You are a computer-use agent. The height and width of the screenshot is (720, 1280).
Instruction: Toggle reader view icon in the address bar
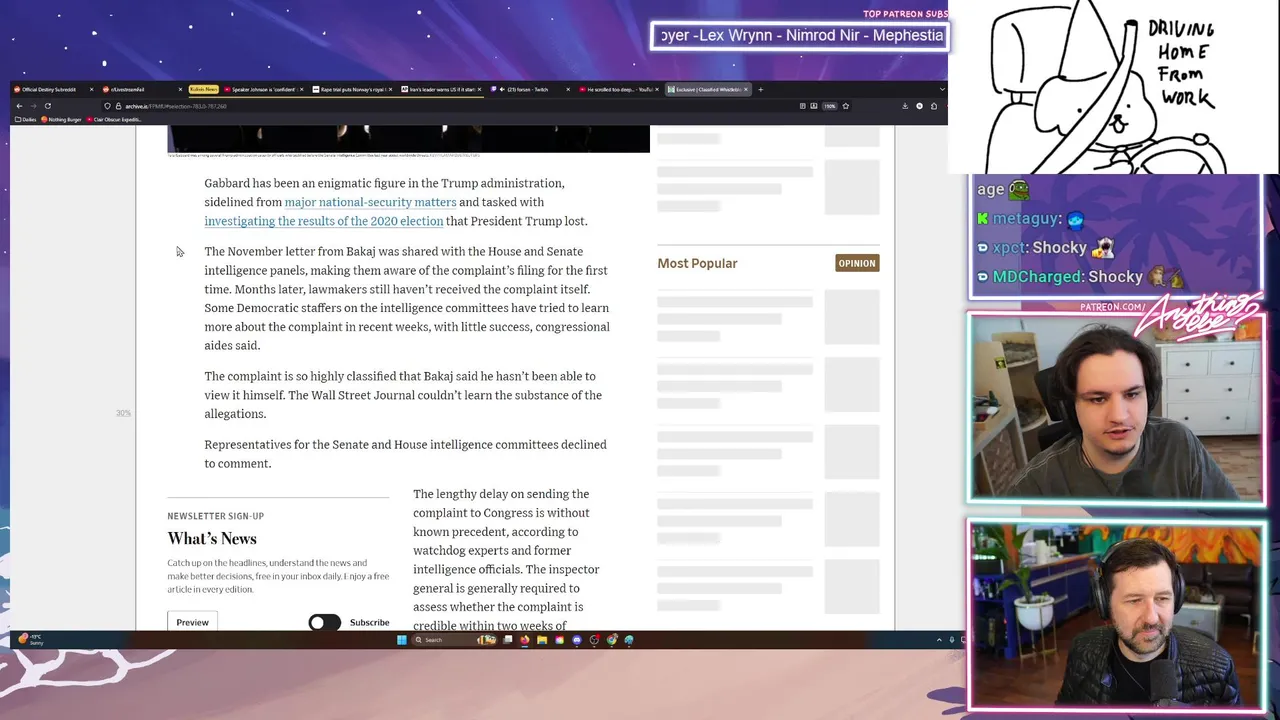[x=802, y=106]
